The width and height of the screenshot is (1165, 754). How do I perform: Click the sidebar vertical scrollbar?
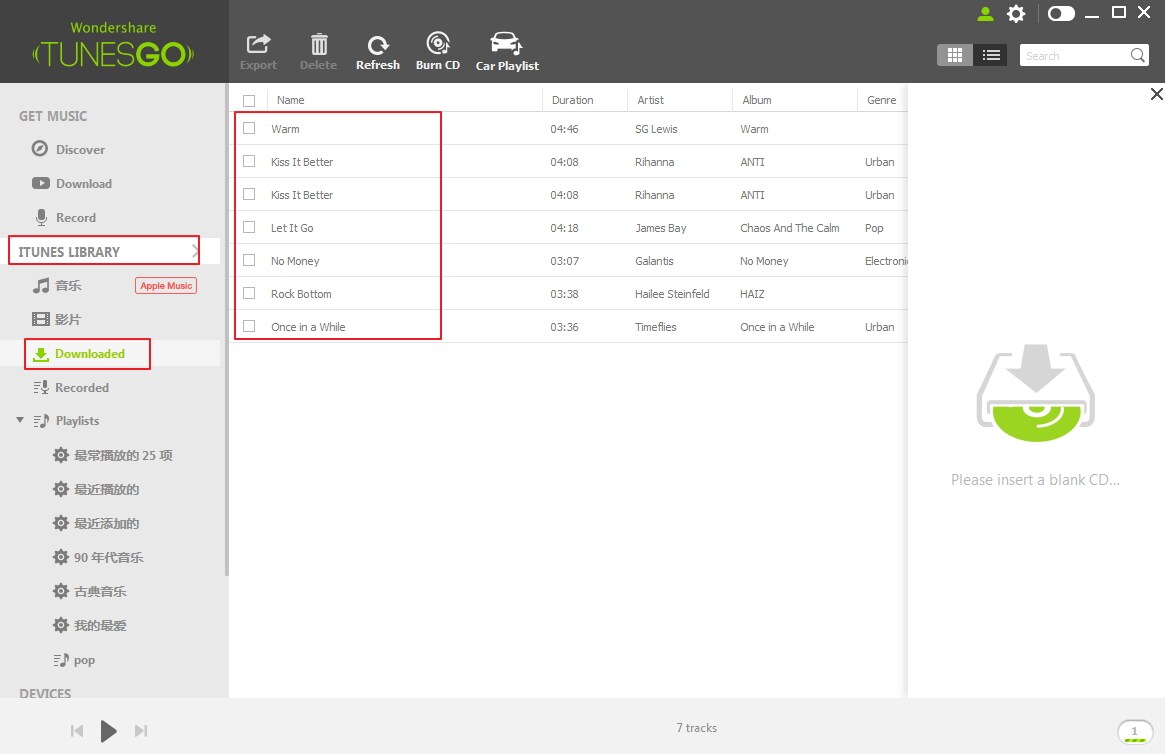click(226, 331)
